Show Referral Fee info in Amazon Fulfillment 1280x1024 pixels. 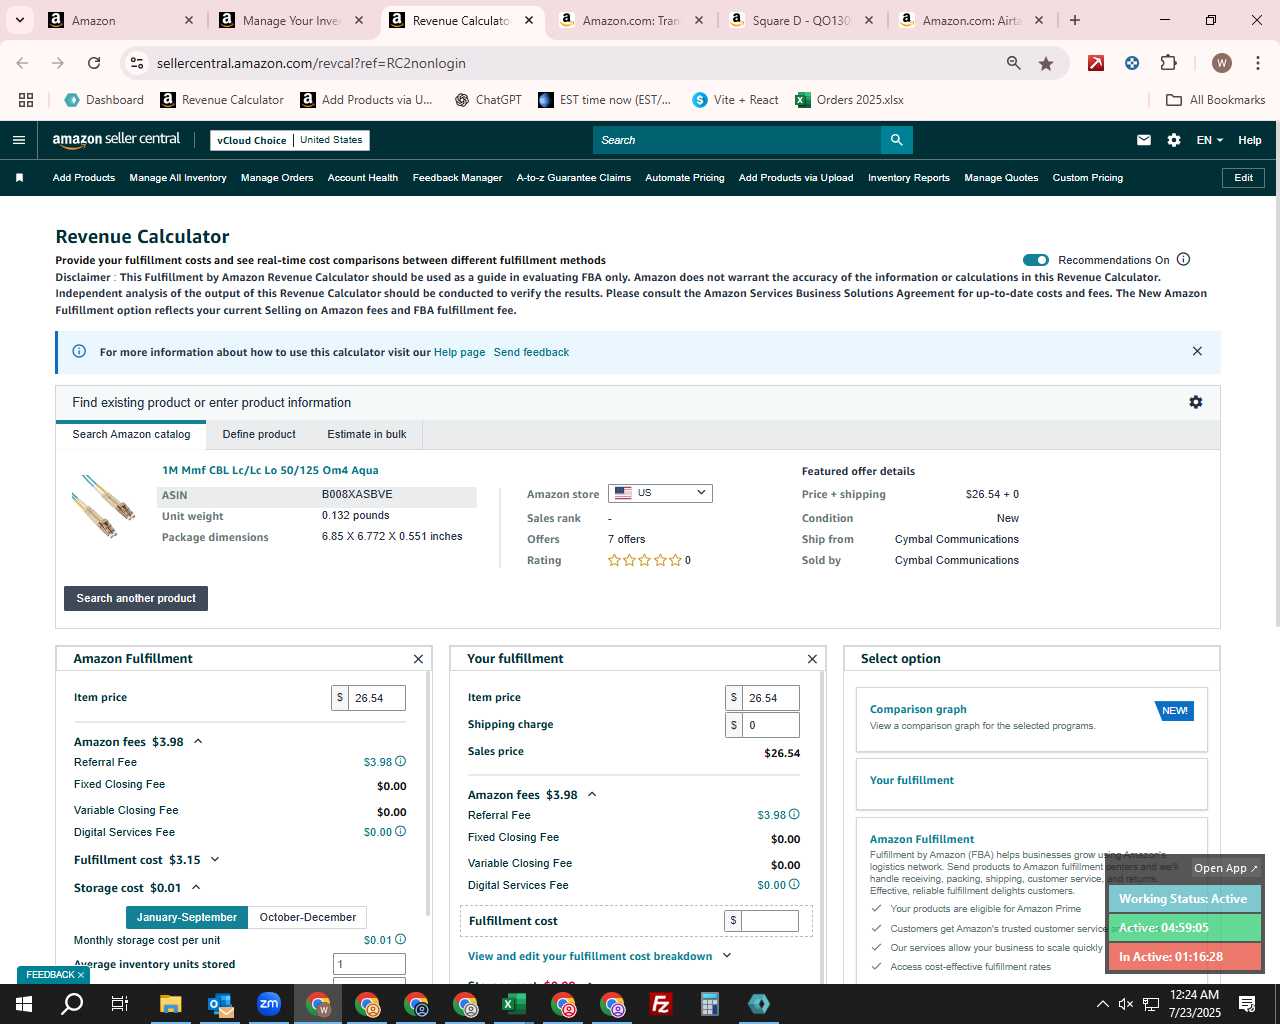(400, 762)
